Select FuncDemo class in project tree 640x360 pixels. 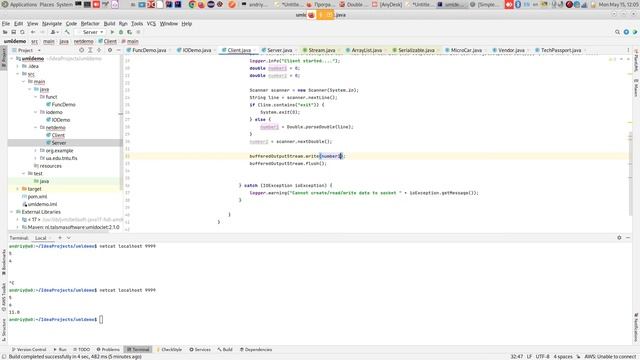(61, 104)
